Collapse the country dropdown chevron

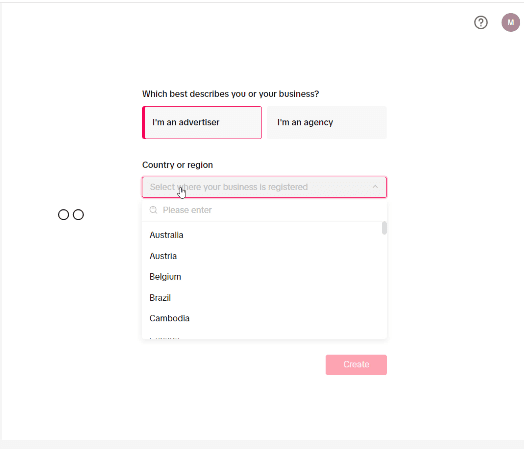point(375,187)
